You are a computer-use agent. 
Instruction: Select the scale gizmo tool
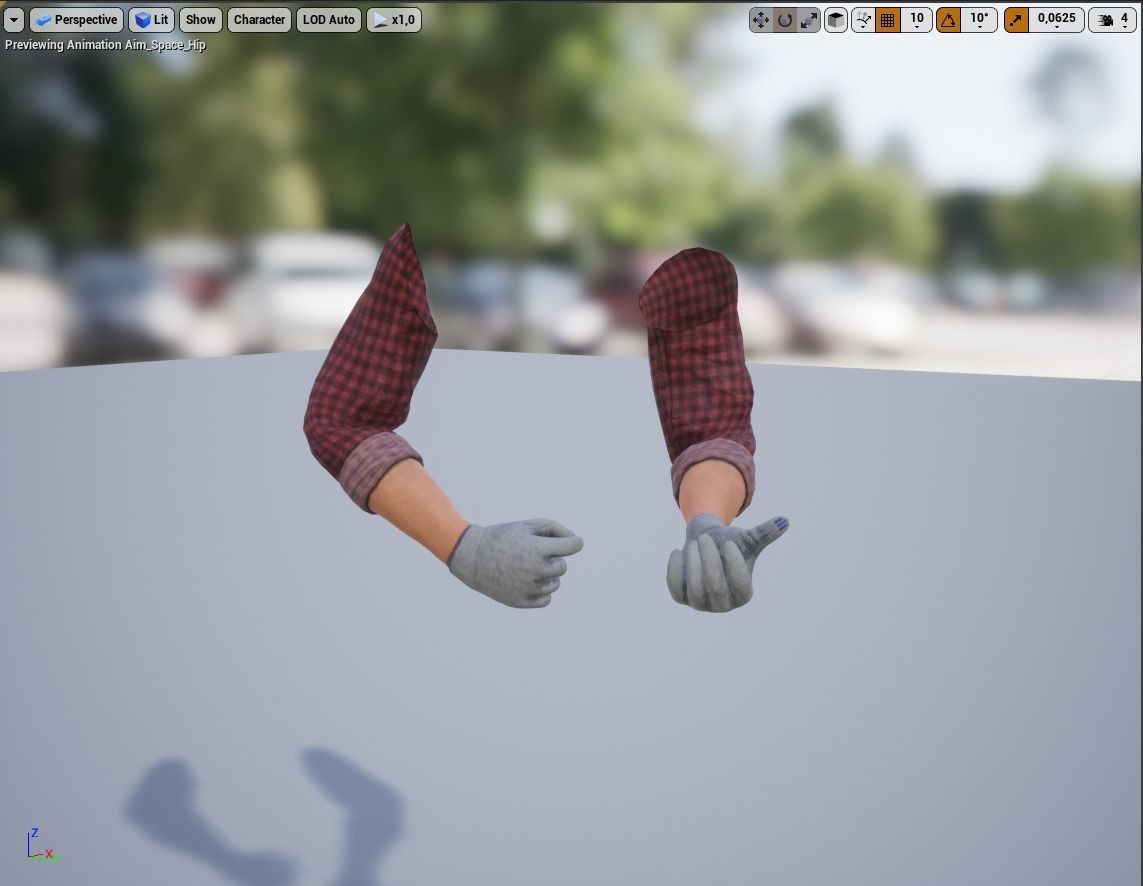click(808, 20)
